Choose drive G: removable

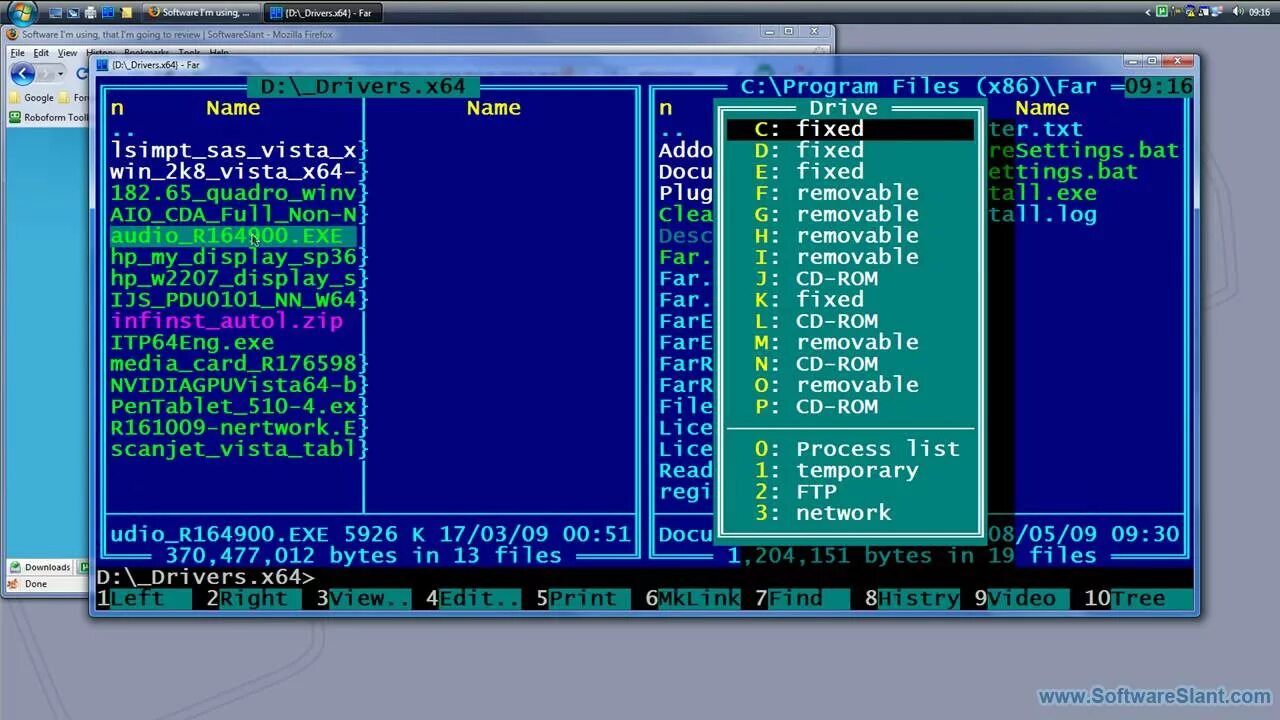(850, 214)
